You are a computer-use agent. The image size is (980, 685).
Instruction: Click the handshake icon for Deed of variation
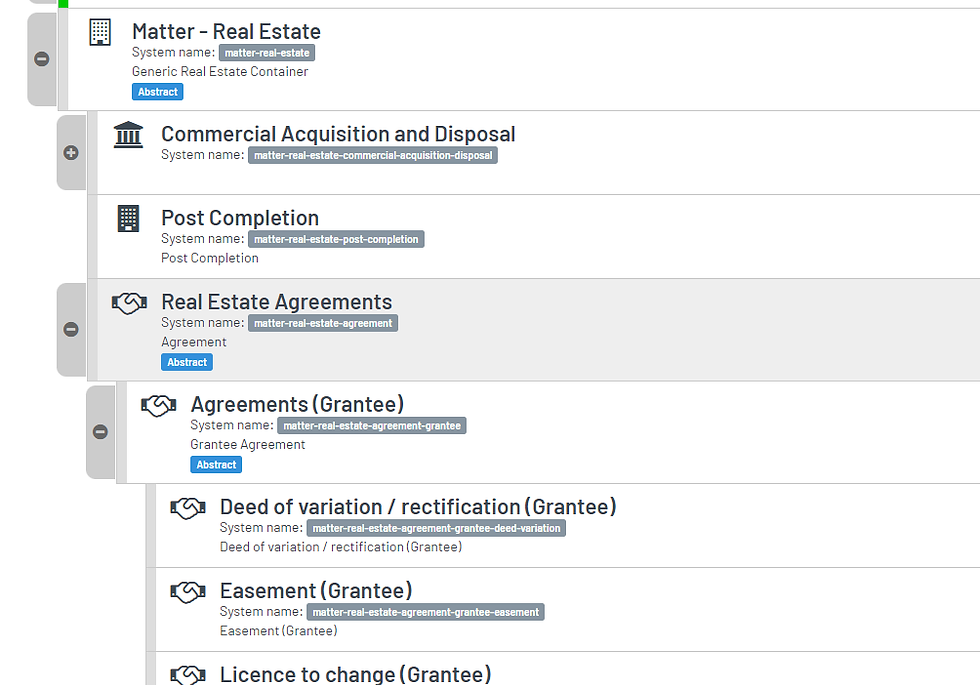[x=187, y=507]
